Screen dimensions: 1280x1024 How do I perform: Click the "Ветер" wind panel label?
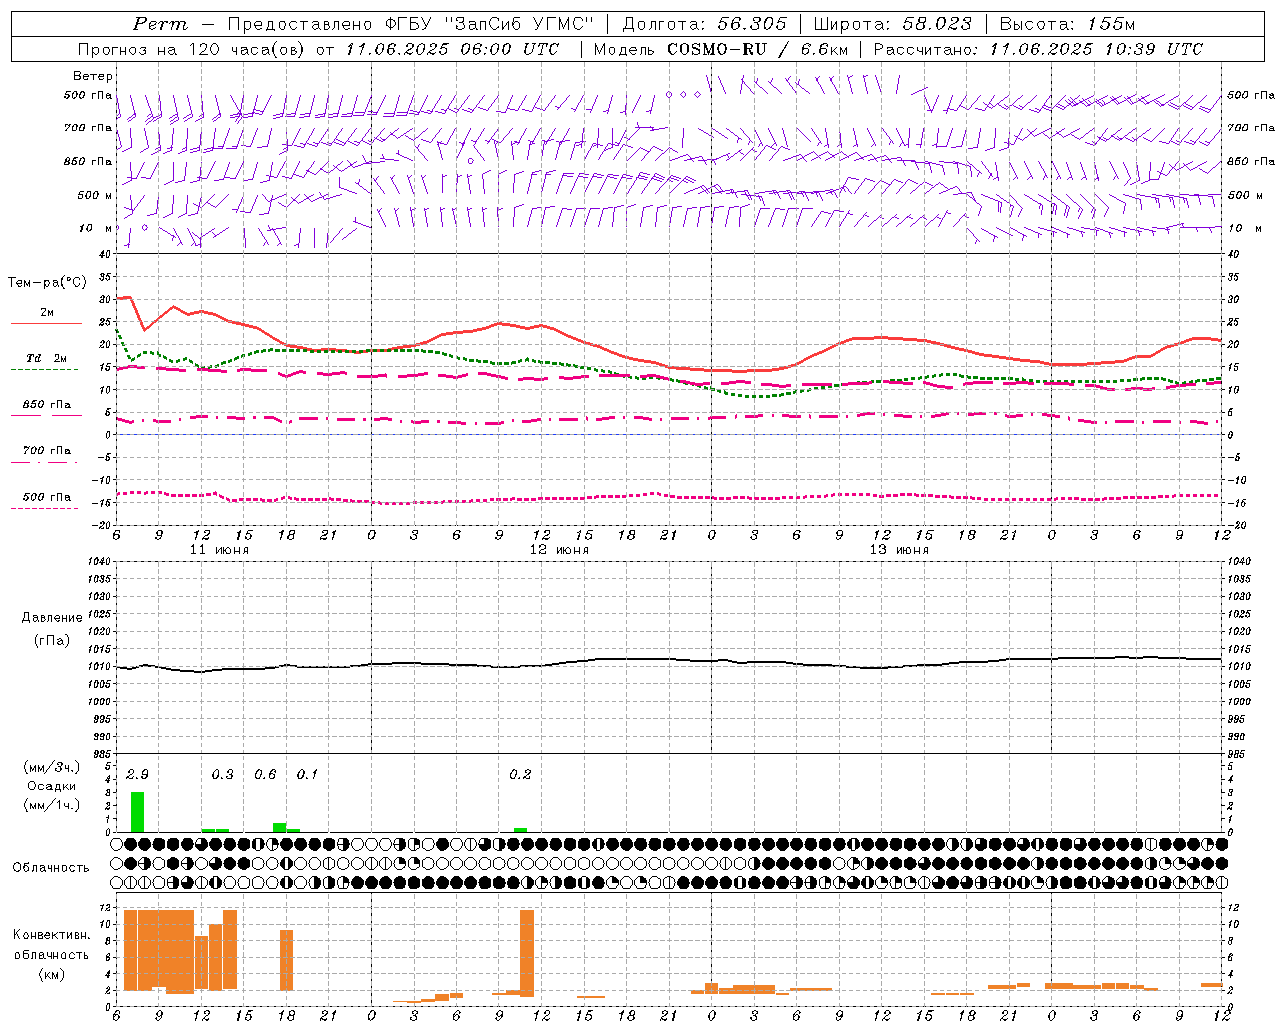tap(92, 76)
